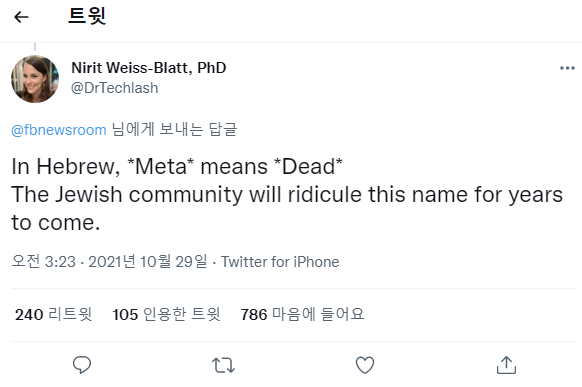The width and height of the screenshot is (582, 387).
Task: Share the tweet with the upload icon
Action: pyautogui.click(x=506, y=365)
